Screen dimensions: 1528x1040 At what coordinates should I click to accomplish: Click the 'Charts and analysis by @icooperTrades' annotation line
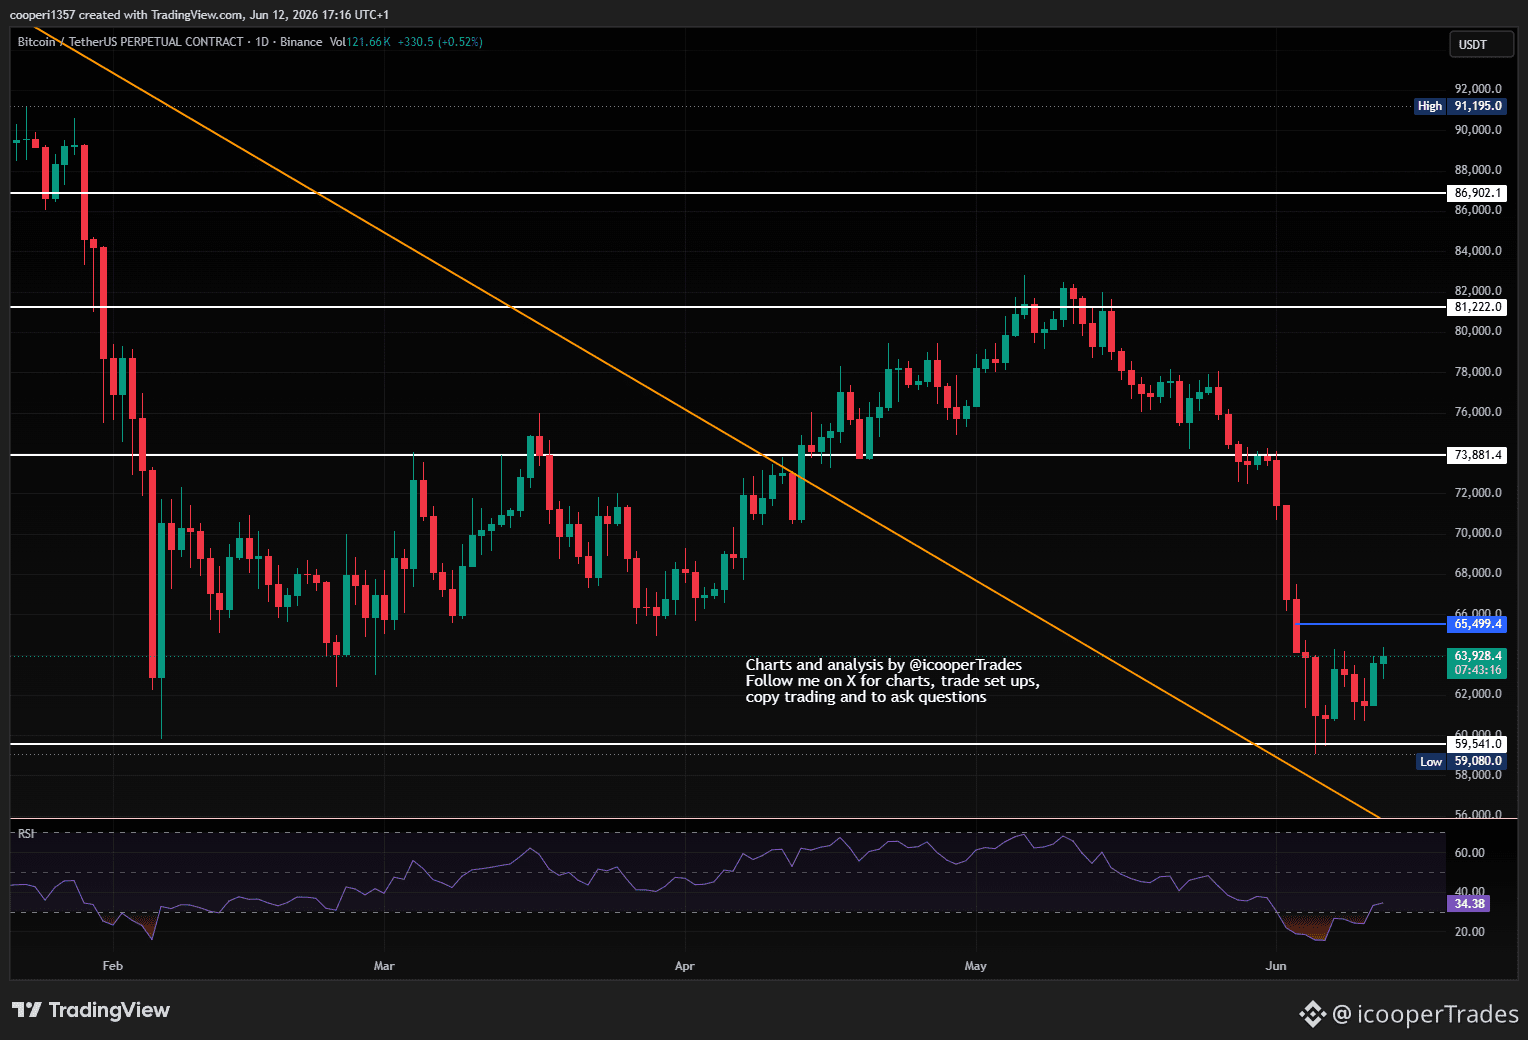884,665
